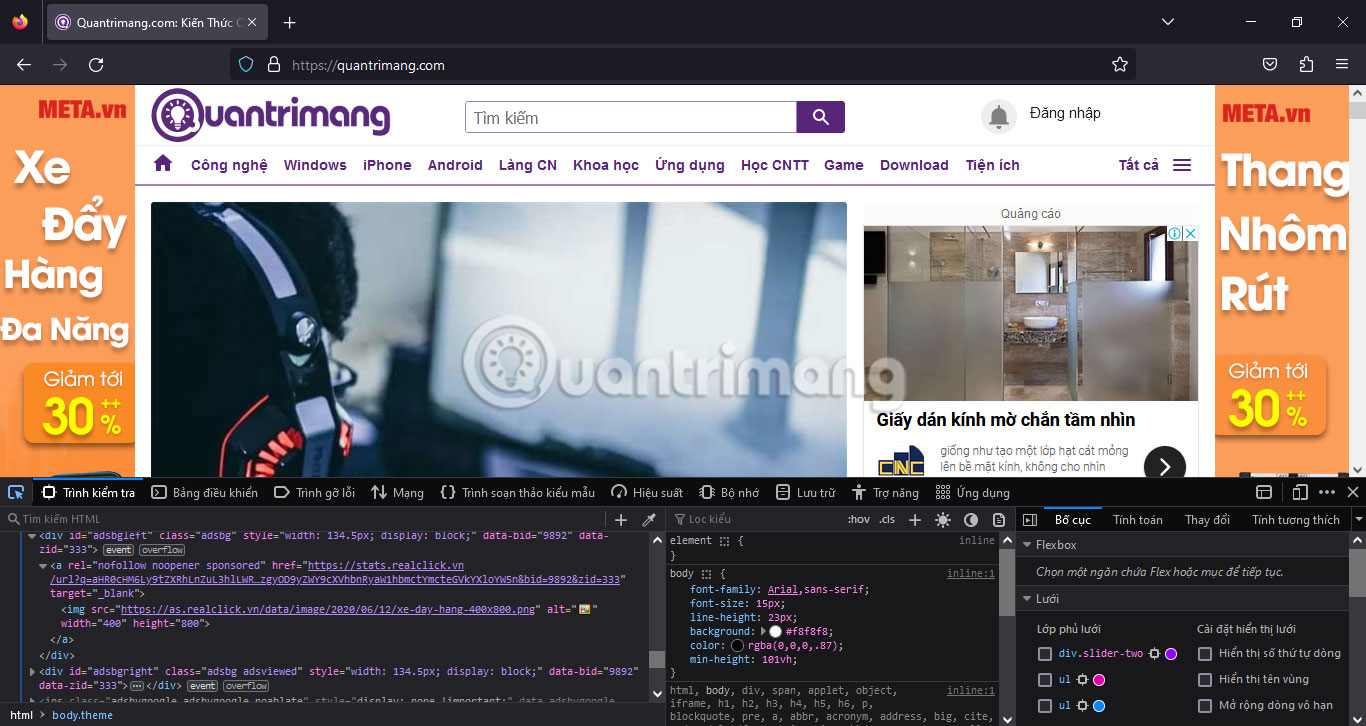Toggle print media simulation icon
The height and width of the screenshot is (726, 1366).
pos(998,519)
